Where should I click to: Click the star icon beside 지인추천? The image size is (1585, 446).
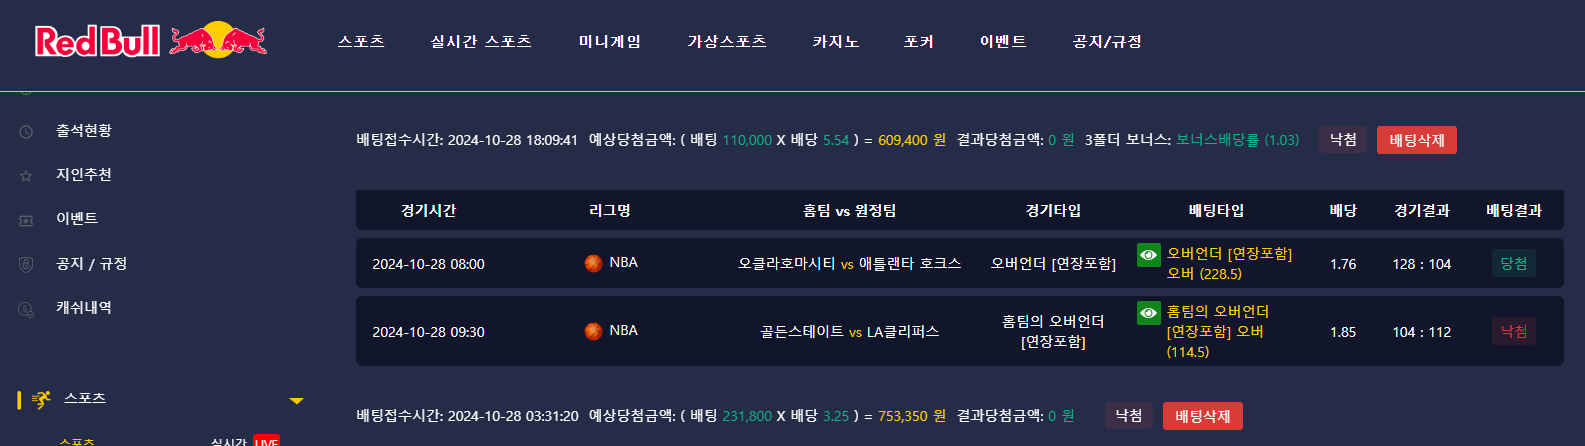coord(26,176)
